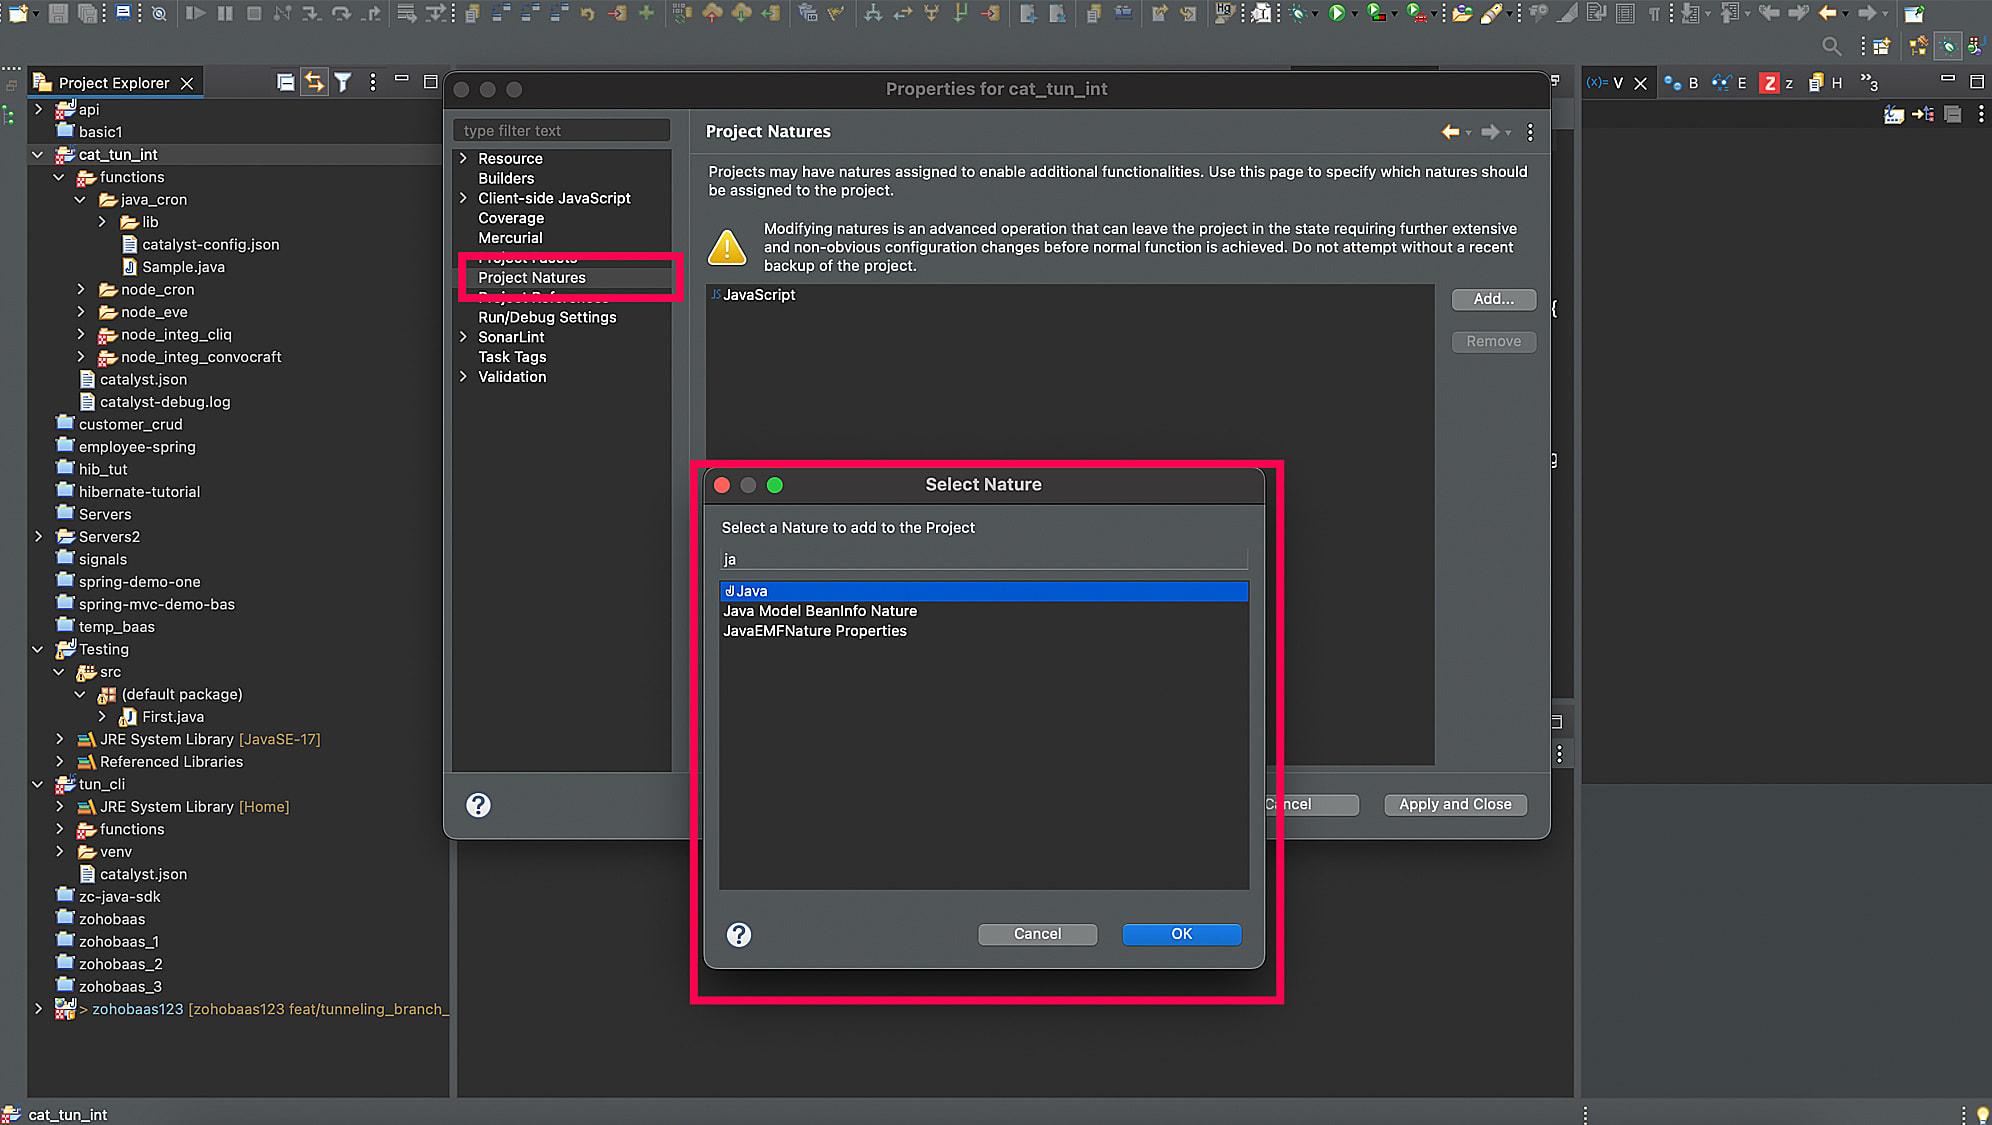Viewport: 1992px width, 1125px height.
Task: Expand the Resource properties section
Action: (464, 159)
